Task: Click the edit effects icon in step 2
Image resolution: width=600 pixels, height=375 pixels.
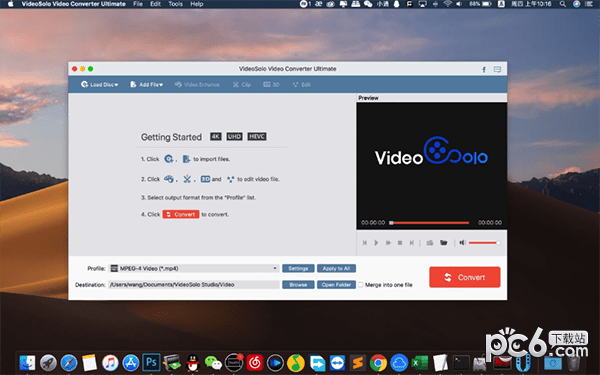Action: click(230, 179)
